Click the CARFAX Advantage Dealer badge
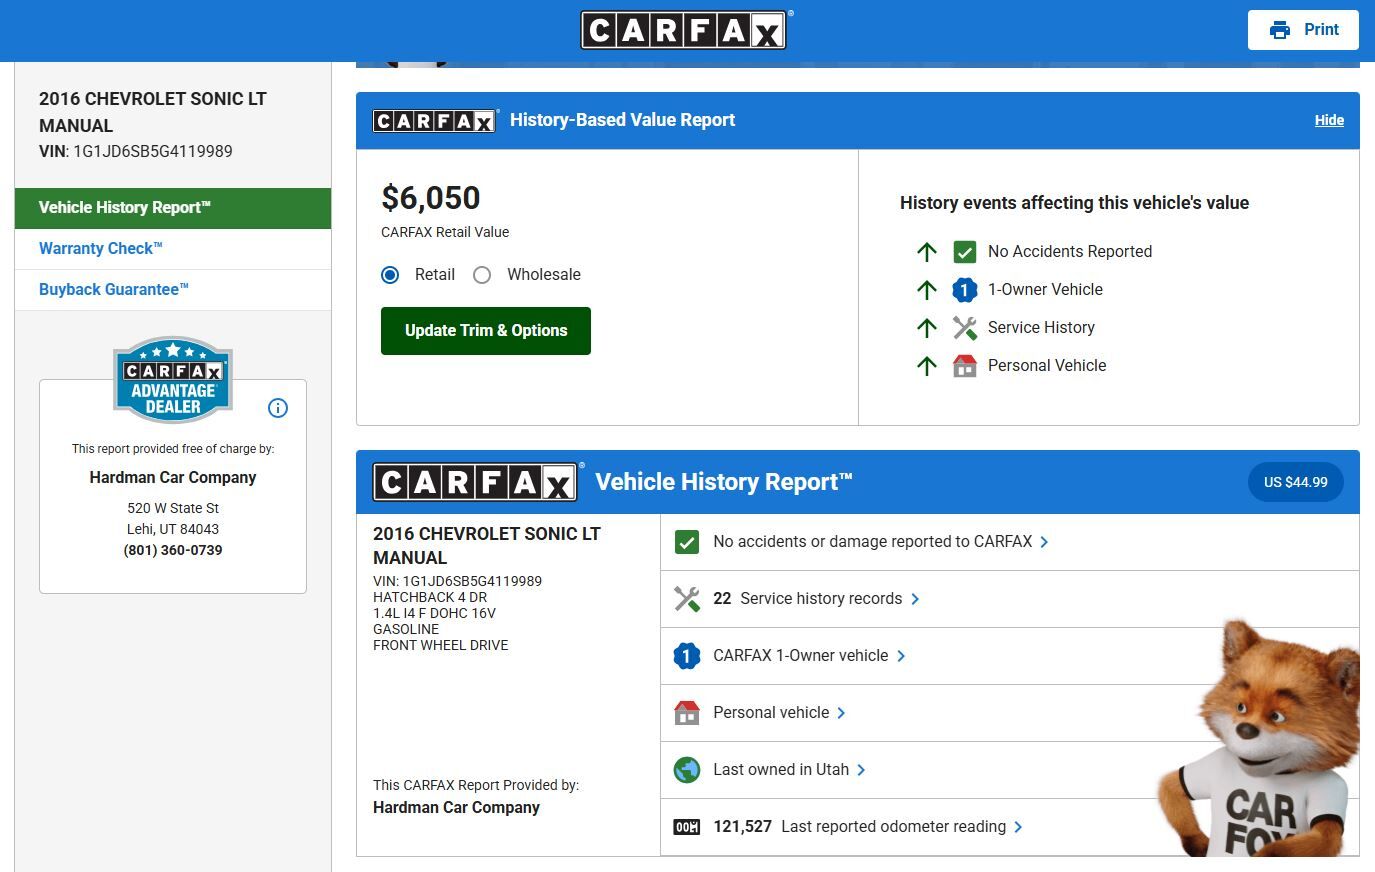The width and height of the screenshot is (1375, 872). pos(173,380)
